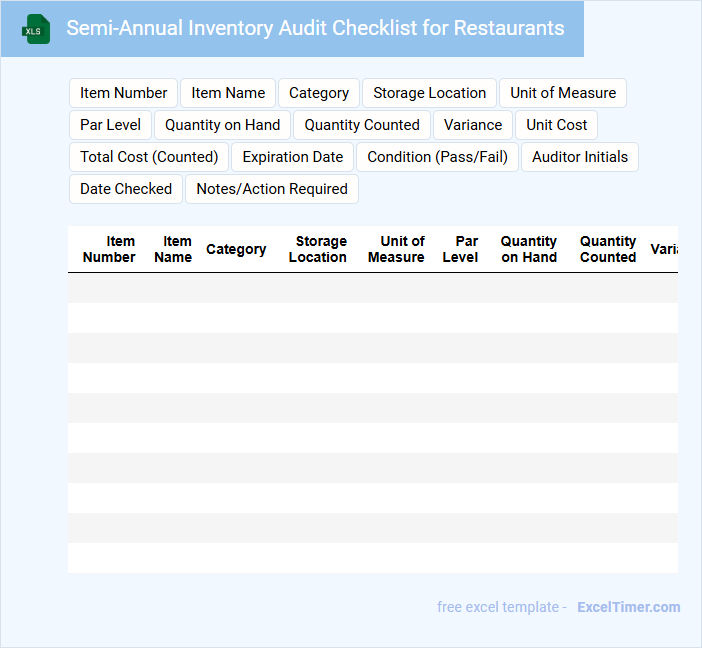
Task: Click the Category tag chip
Action: coord(319,93)
